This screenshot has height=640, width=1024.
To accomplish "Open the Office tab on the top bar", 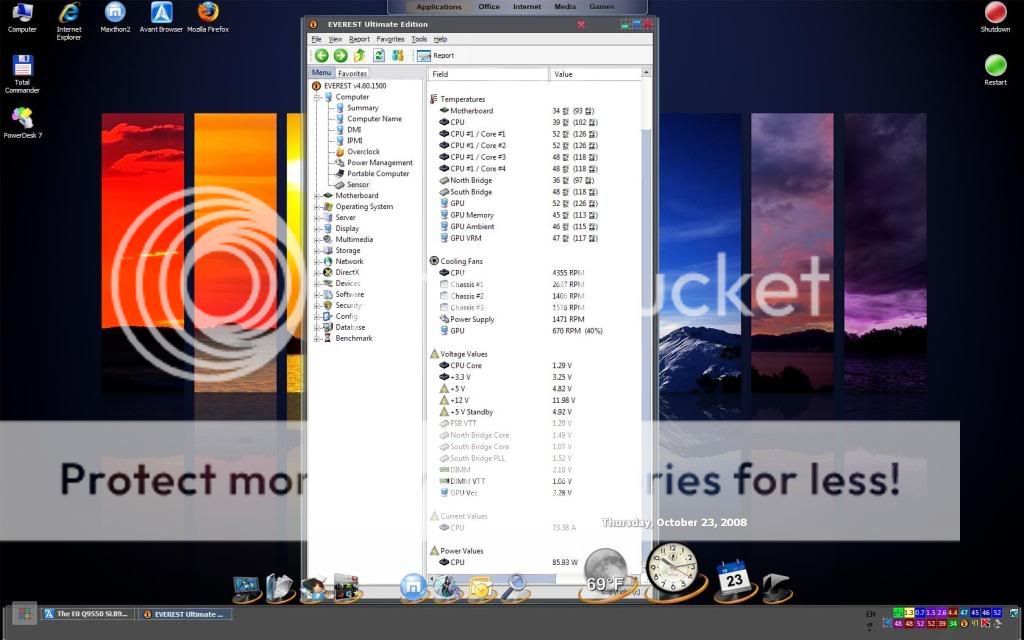I will (x=488, y=7).
